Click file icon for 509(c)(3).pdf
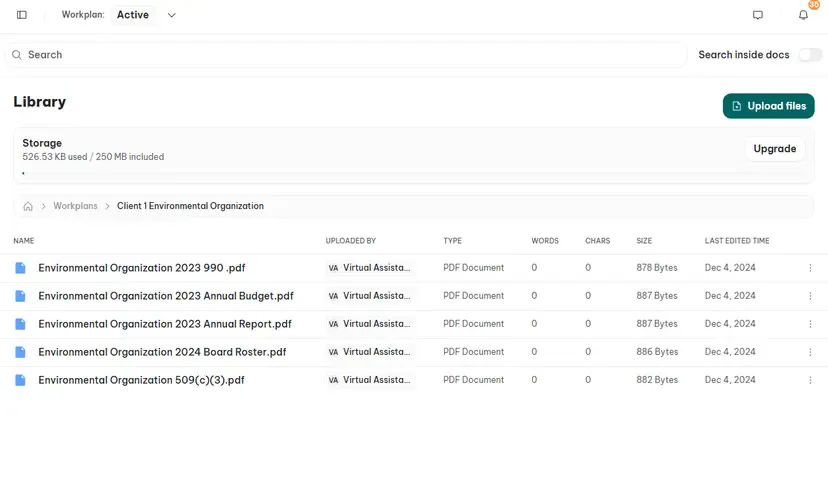Screen dimensions: 828x484 [x=20, y=380]
